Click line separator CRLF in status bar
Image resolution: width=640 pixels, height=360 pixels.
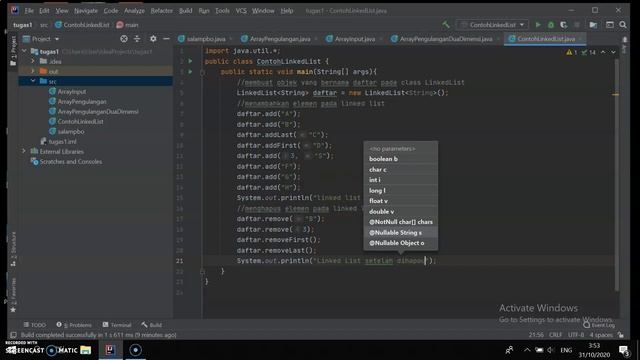556,335
